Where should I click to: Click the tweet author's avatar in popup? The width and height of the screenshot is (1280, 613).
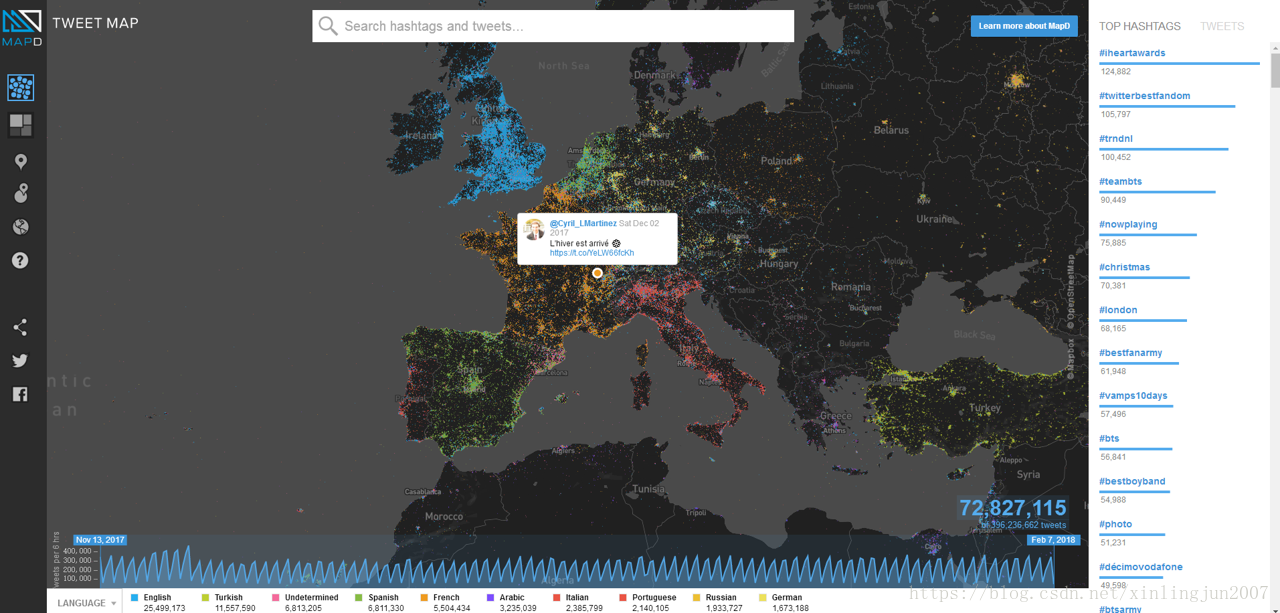click(535, 230)
